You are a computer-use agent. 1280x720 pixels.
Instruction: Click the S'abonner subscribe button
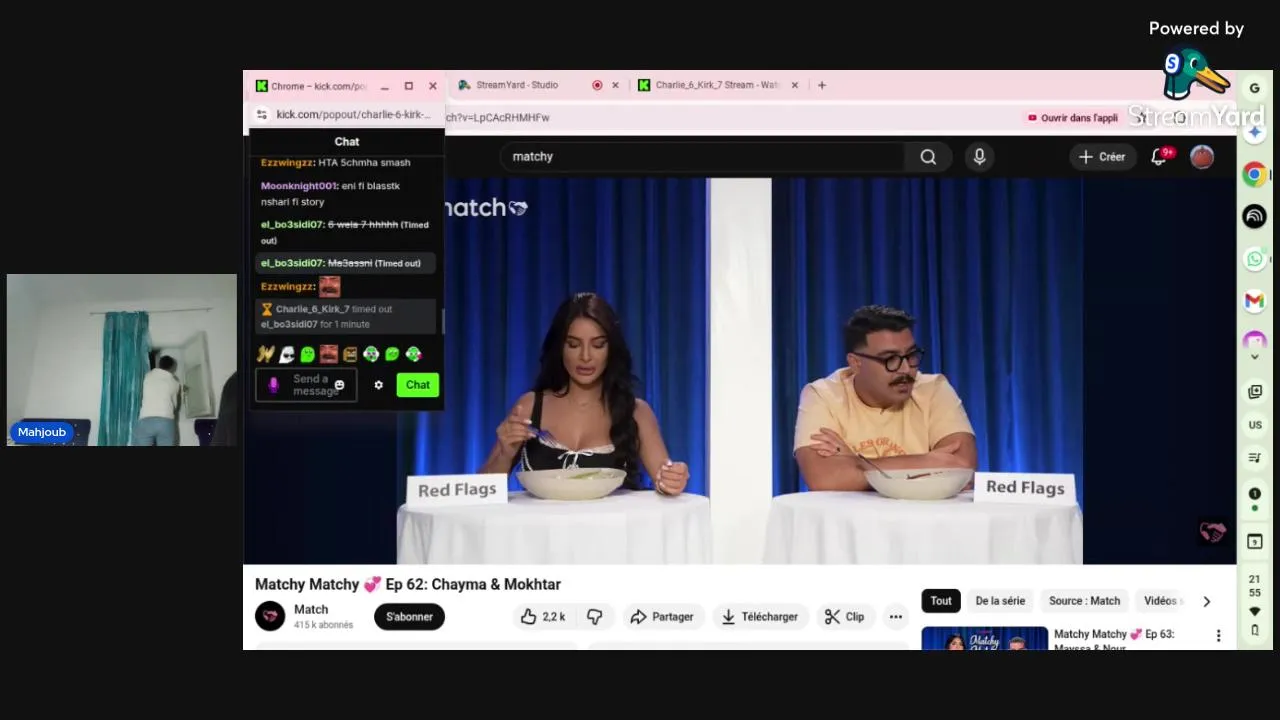click(409, 617)
